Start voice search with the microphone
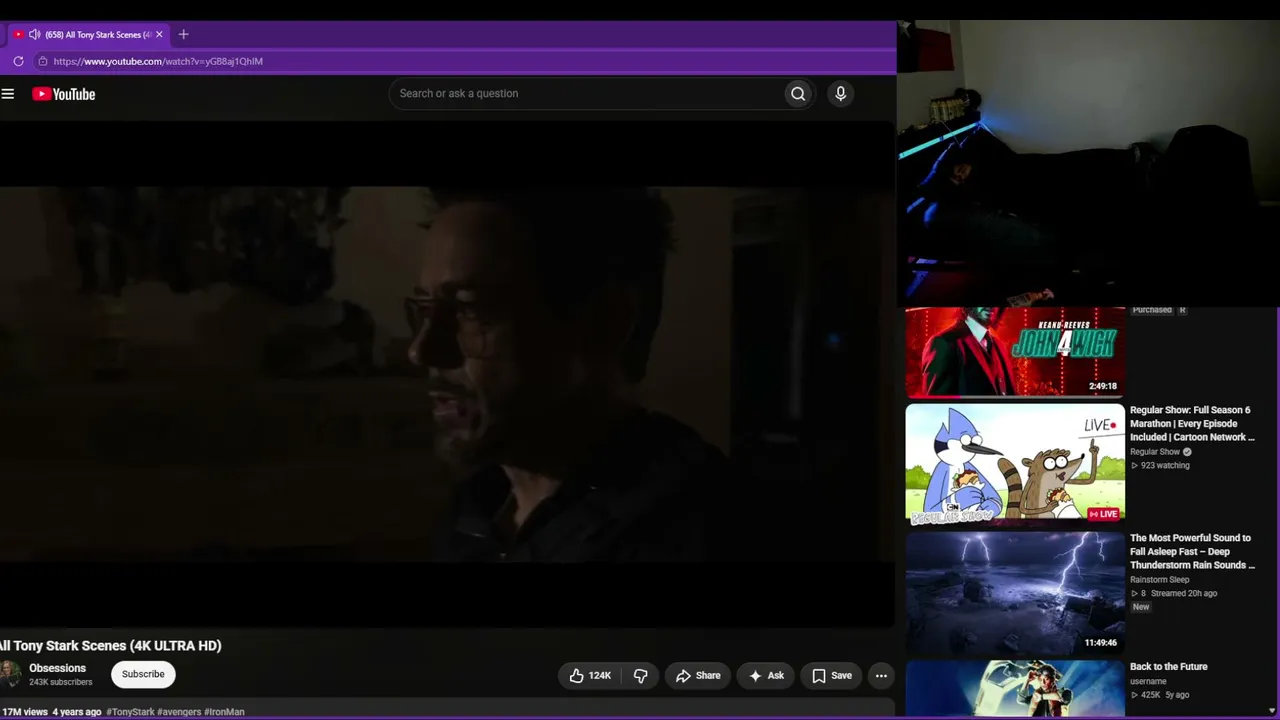The image size is (1280, 720). pos(840,94)
